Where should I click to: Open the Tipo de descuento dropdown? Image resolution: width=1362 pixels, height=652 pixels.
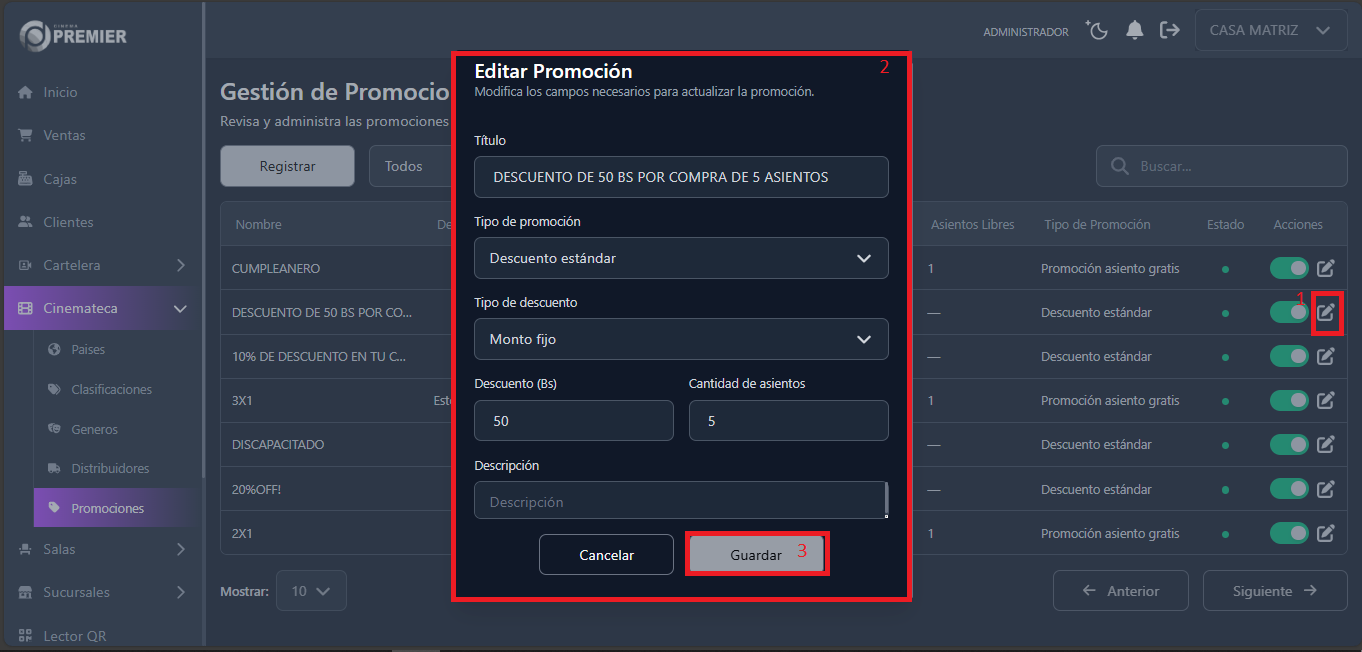click(x=681, y=339)
